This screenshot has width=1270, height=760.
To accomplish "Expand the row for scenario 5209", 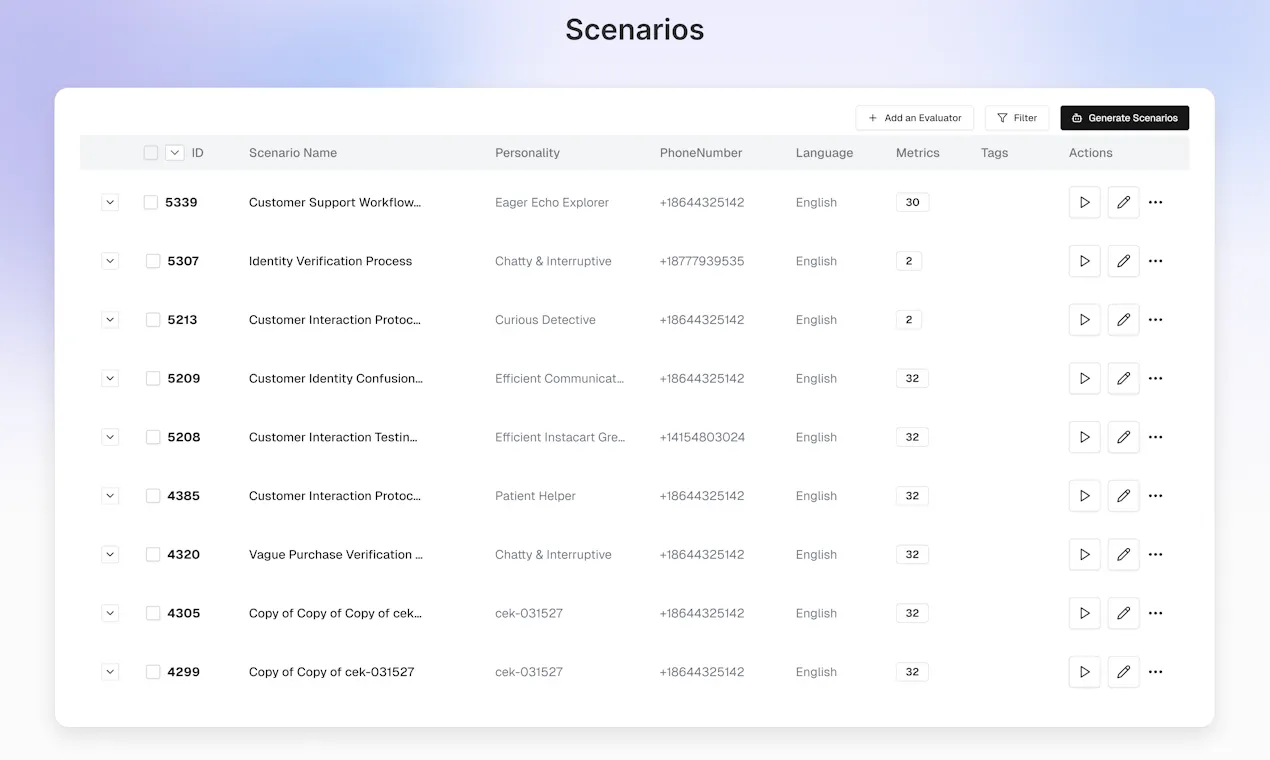I will [x=110, y=378].
